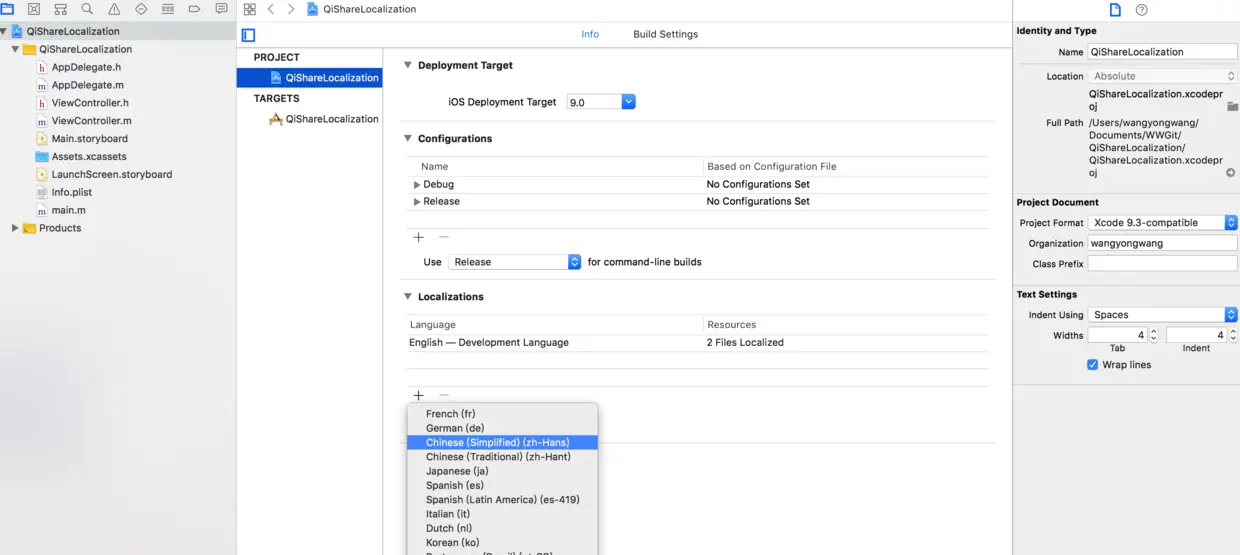
Task: Open the related items grid icon
Action: (250, 9)
